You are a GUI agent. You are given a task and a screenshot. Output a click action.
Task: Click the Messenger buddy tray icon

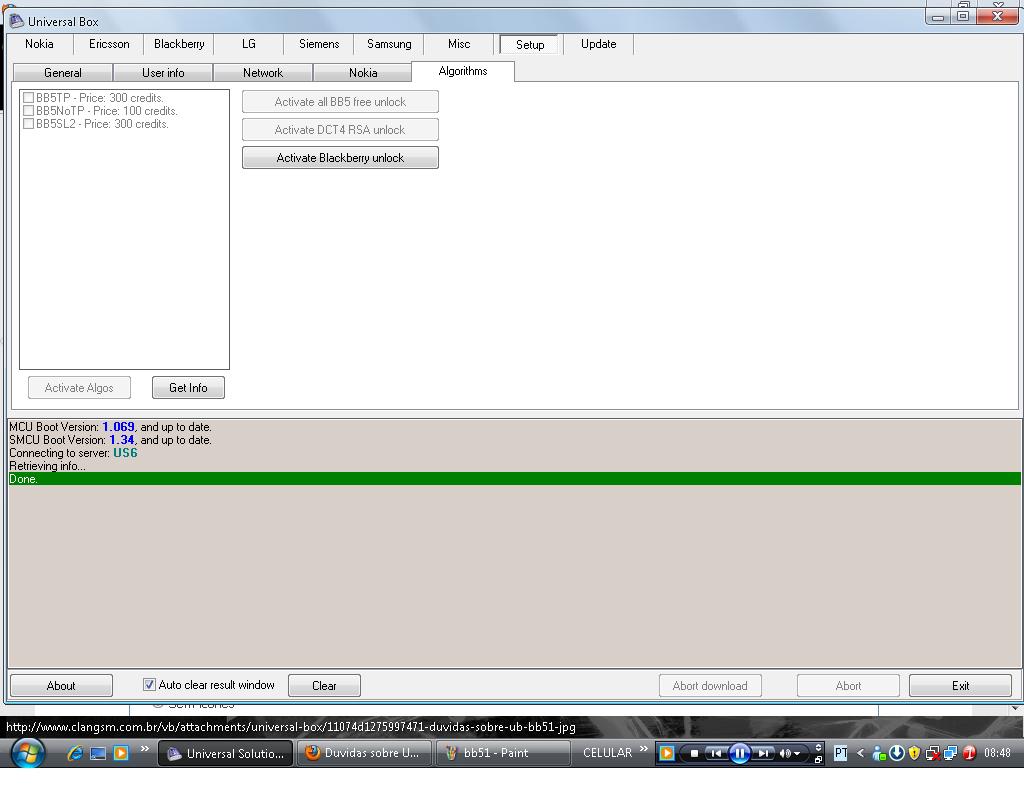pyautogui.click(x=879, y=754)
